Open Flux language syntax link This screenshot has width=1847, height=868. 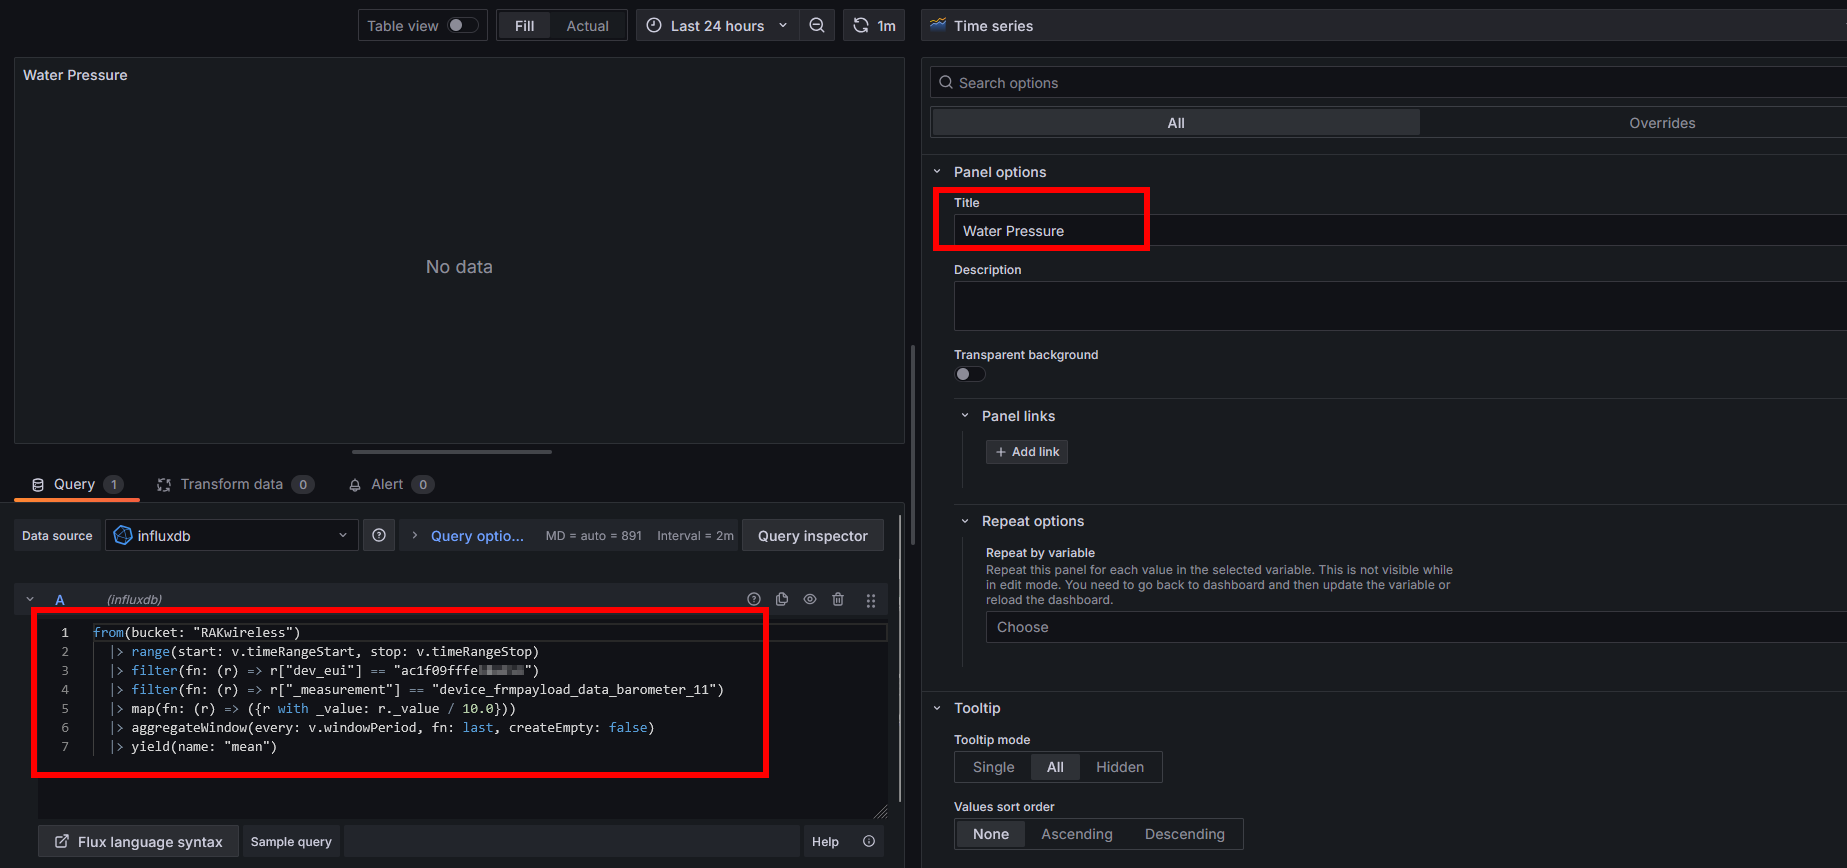tap(138, 842)
